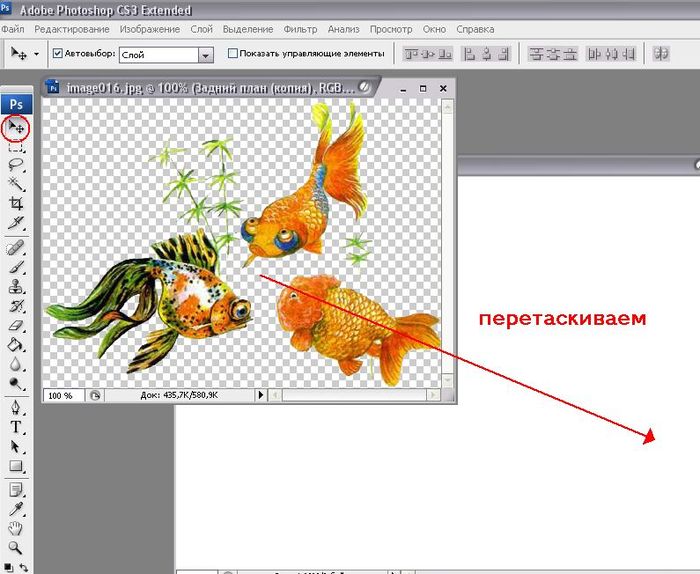Click the default foreground/background colors icon

(x=8, y=569)
